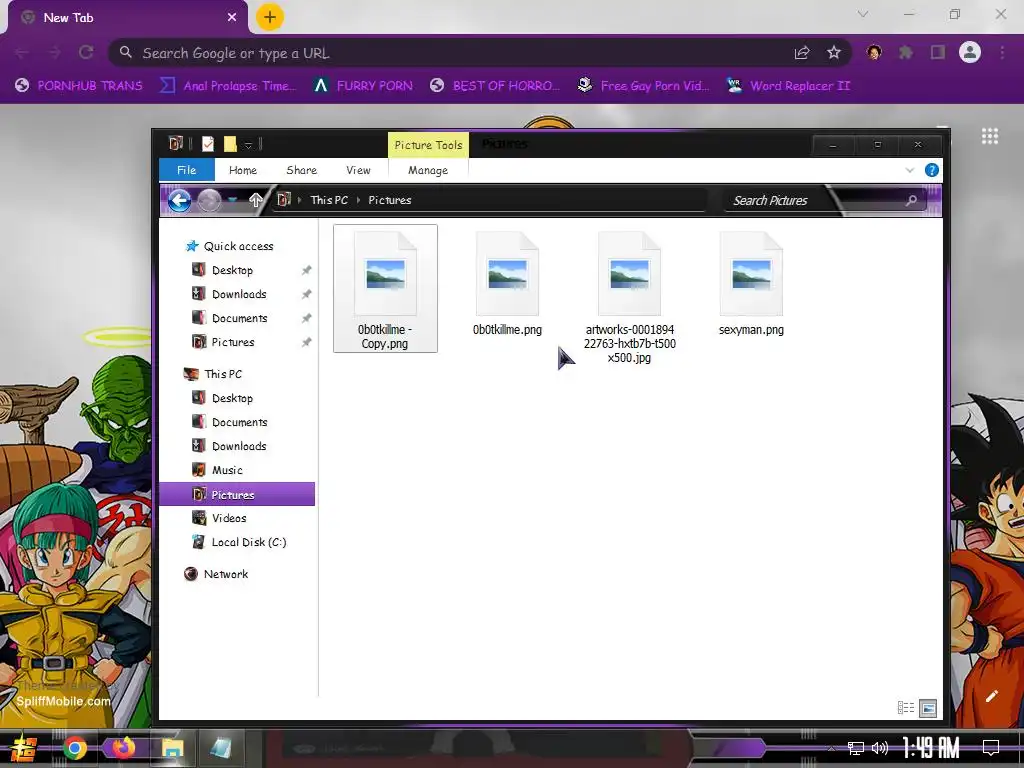This screenshot has width=1024, height=768.
Task: Open Downloads under This PC
Action: (239, 446)
